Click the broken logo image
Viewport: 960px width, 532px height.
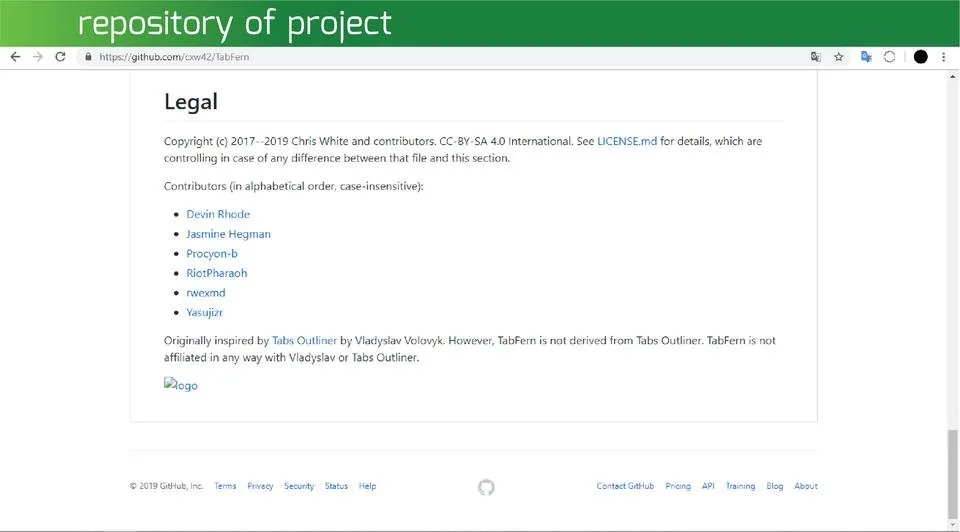(x=181, y=384)
